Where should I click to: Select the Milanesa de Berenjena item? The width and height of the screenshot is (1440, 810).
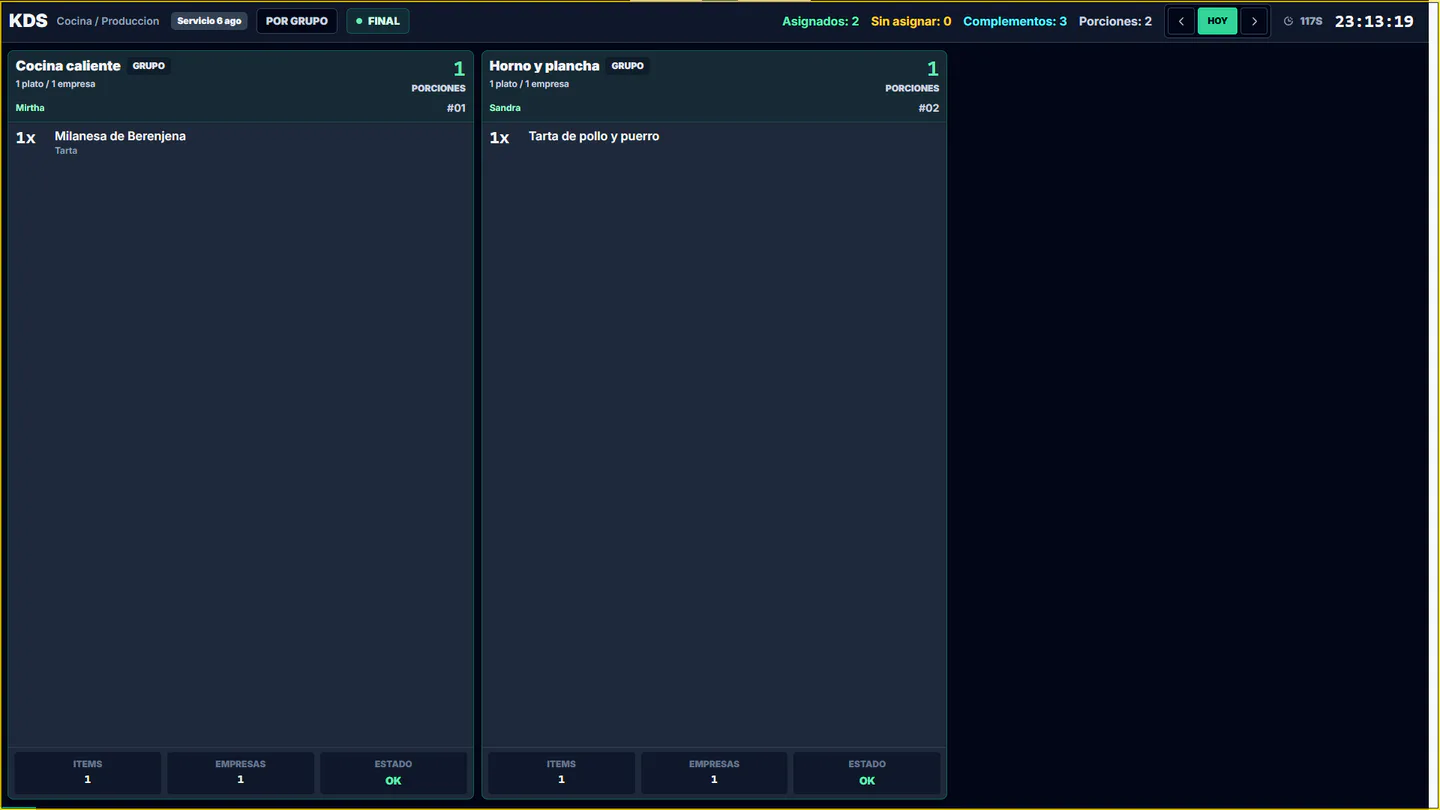click(120, 136)
